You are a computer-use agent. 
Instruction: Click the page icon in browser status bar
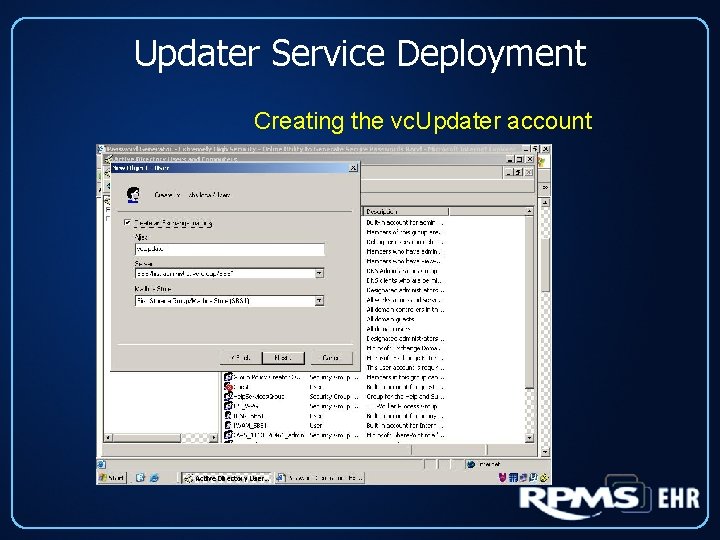pyautogui.click(x=101, y=464)
